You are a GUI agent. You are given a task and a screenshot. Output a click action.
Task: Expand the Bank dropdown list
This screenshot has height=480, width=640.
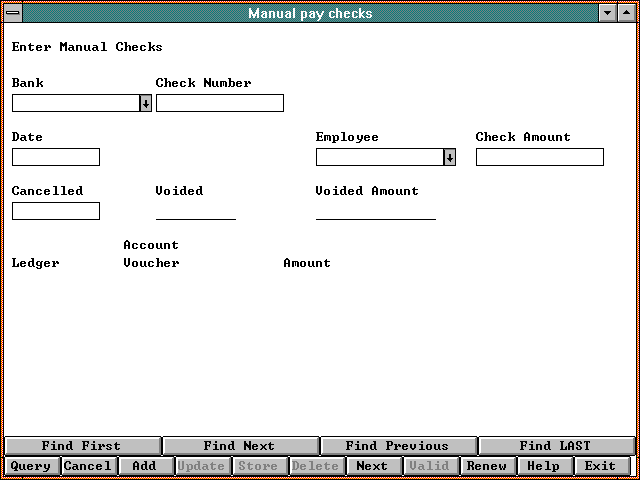[x=145, y=103]
